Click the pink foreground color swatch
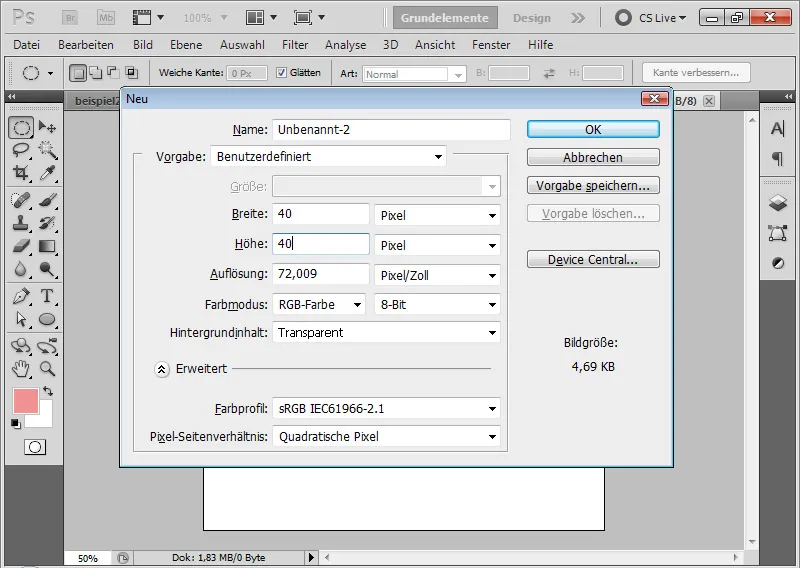Viewport: 800px width, 568px height. point(26,400)
